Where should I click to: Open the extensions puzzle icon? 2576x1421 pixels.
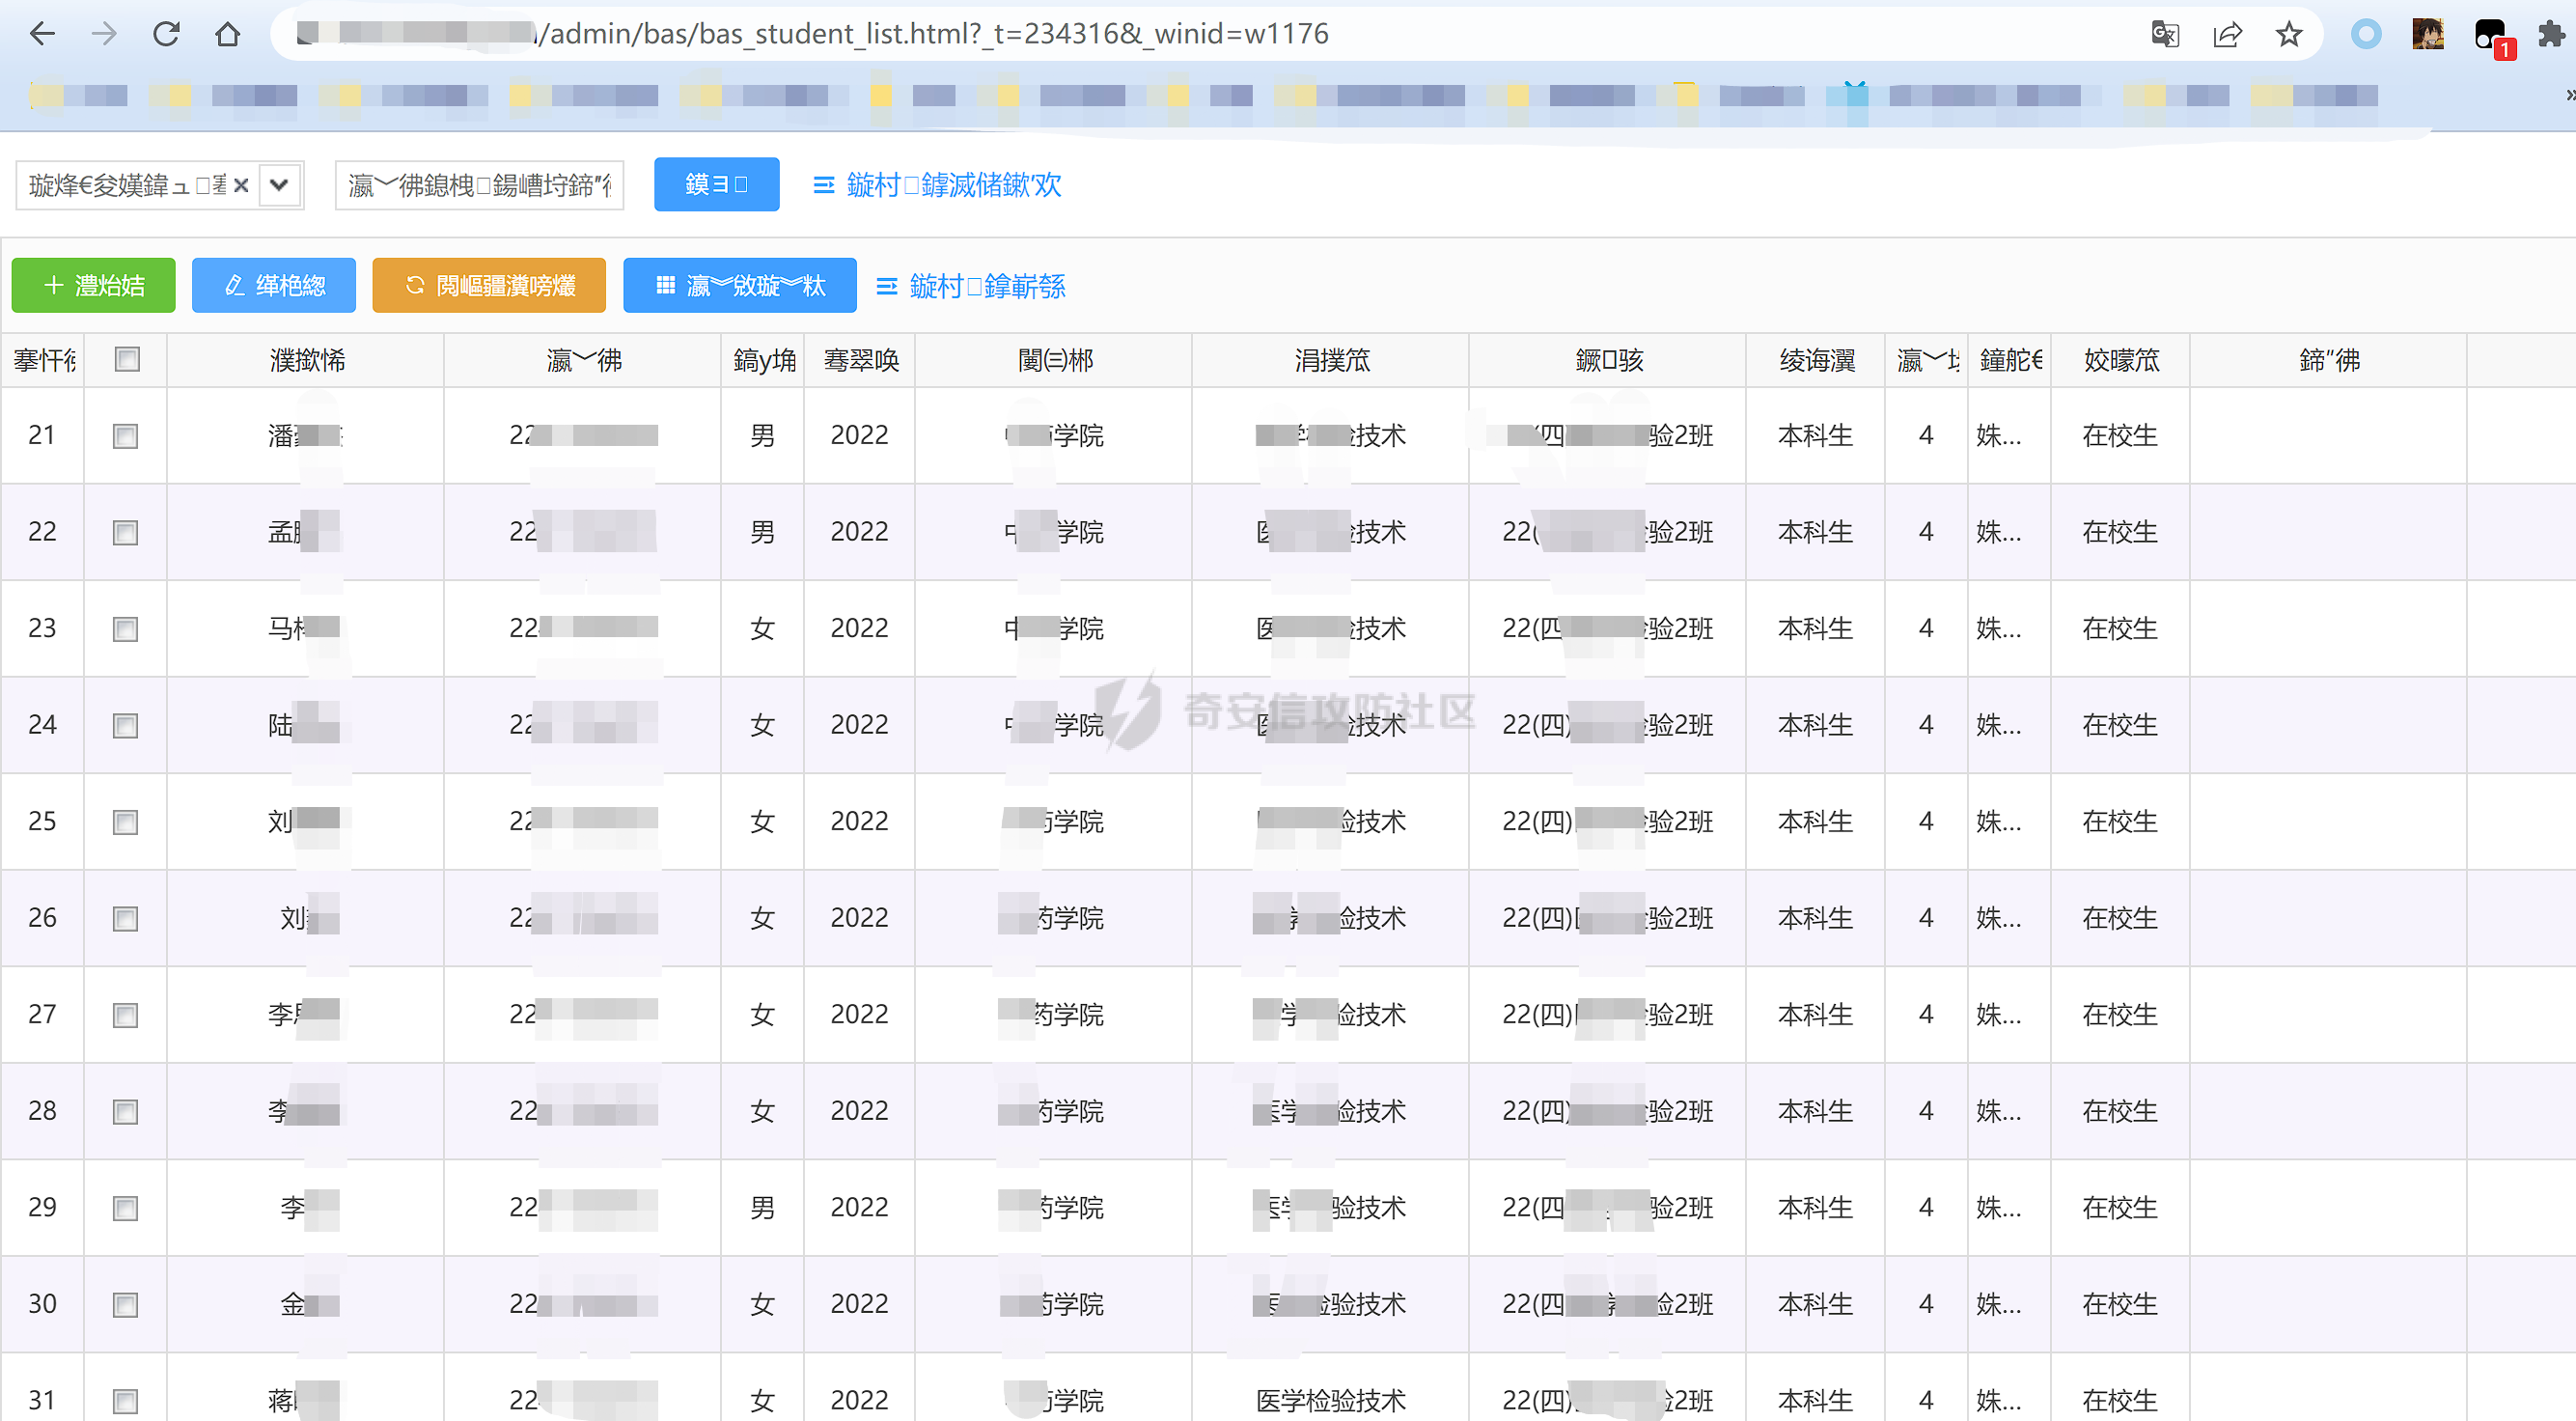[x=2551, y=34]
